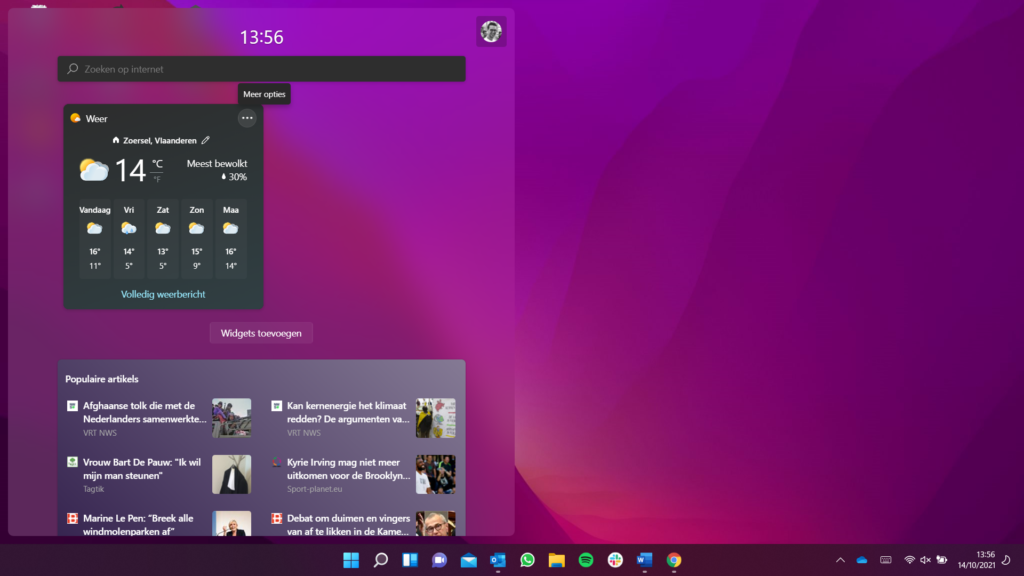
Task: Open the Weer widget title
Action: point(96,118)
